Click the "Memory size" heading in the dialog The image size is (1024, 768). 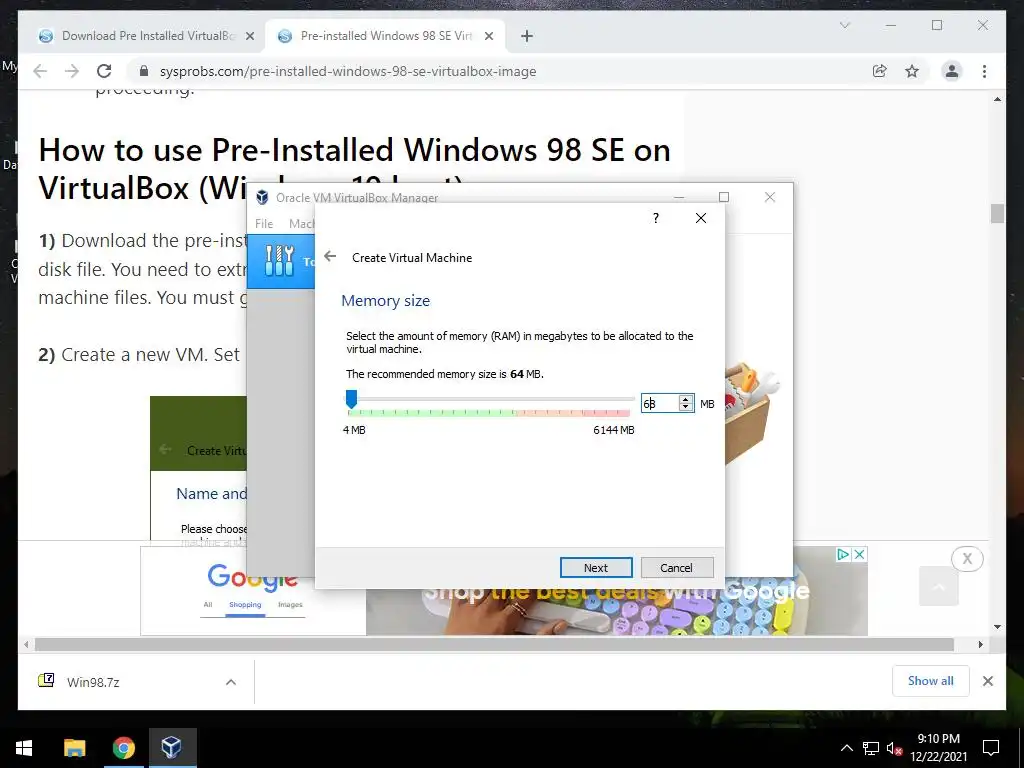click(x=385, y=301)
